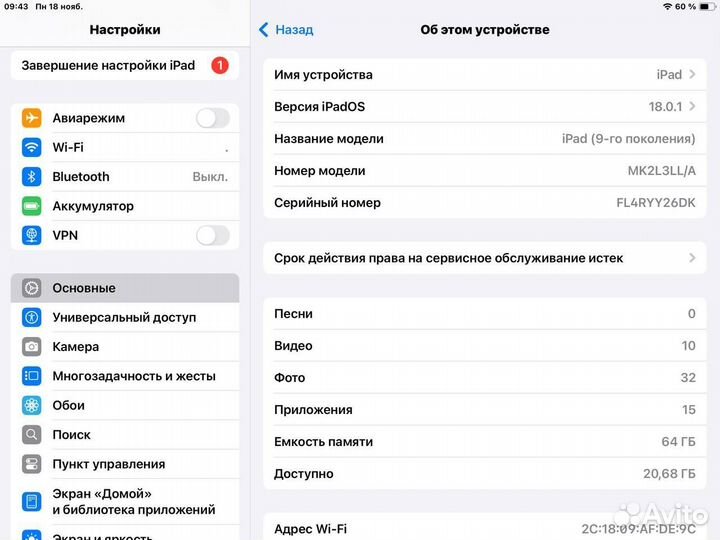Tap the Пункт управления switches icon
The width and height of the screenshot is (720, 540).
pos(32,464)
